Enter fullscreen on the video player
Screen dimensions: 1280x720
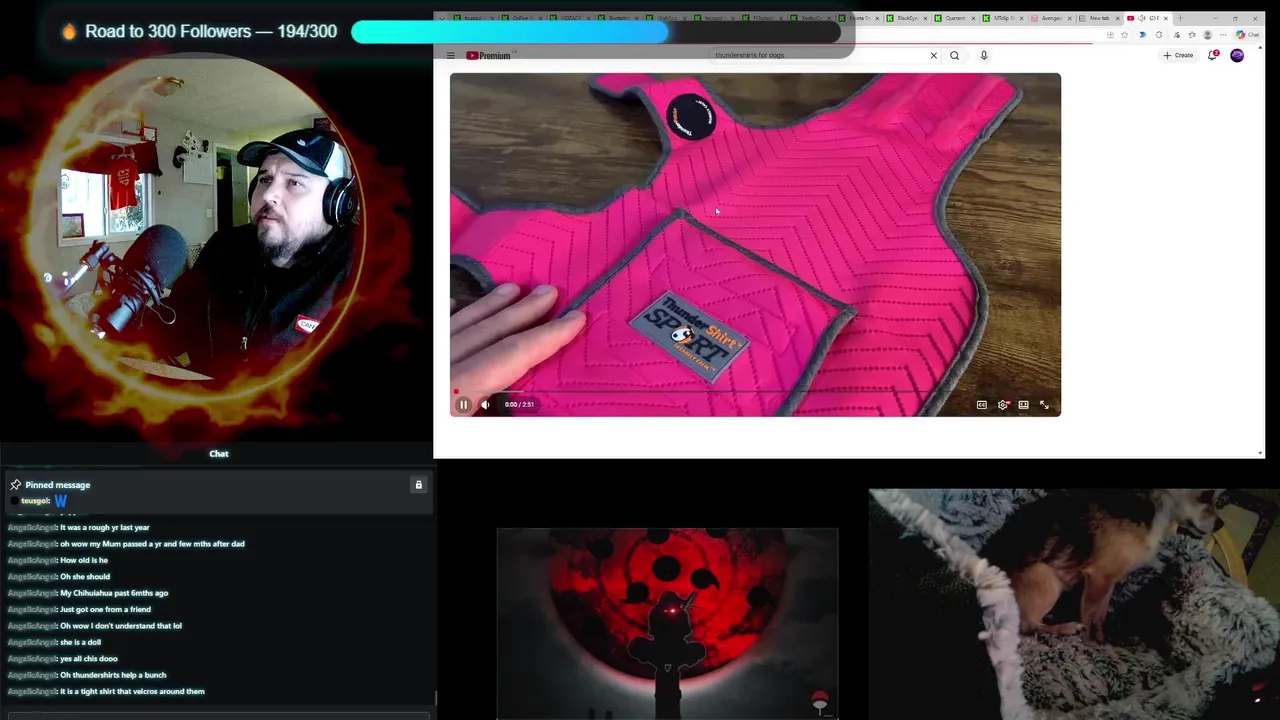(1044, 405)
